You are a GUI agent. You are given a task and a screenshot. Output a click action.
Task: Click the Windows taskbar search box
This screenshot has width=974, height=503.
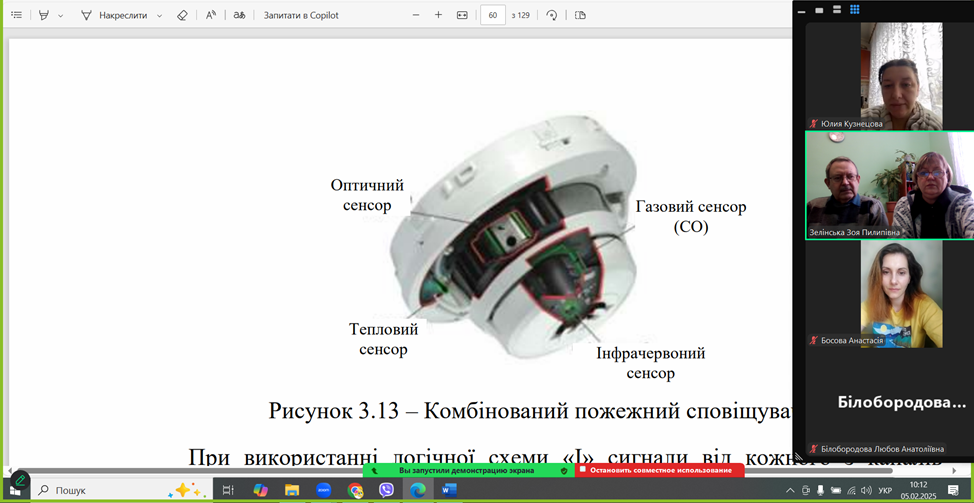(100, 490)
